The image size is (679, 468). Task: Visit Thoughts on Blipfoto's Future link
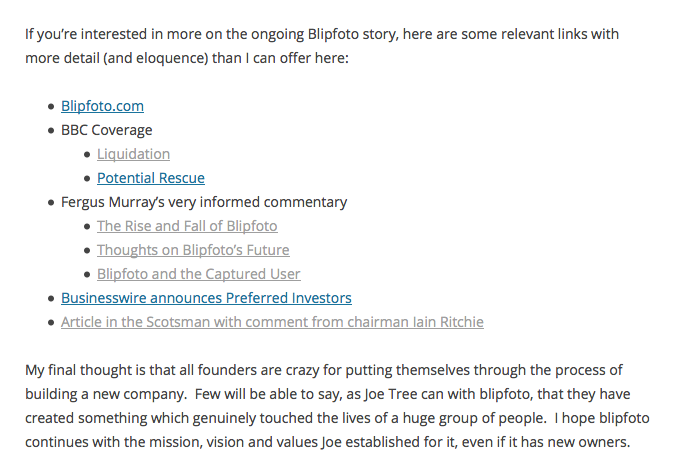coord(193,250)
